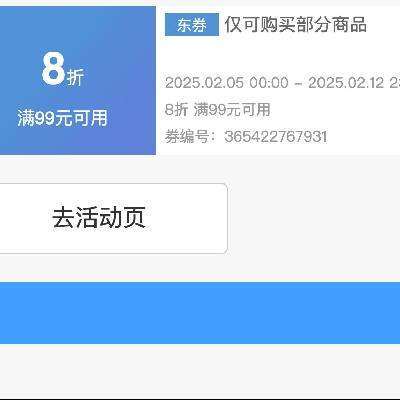Click gray 满99元可用 text under the dates
This screenshot has width=400, height=400.
[232, 109]
